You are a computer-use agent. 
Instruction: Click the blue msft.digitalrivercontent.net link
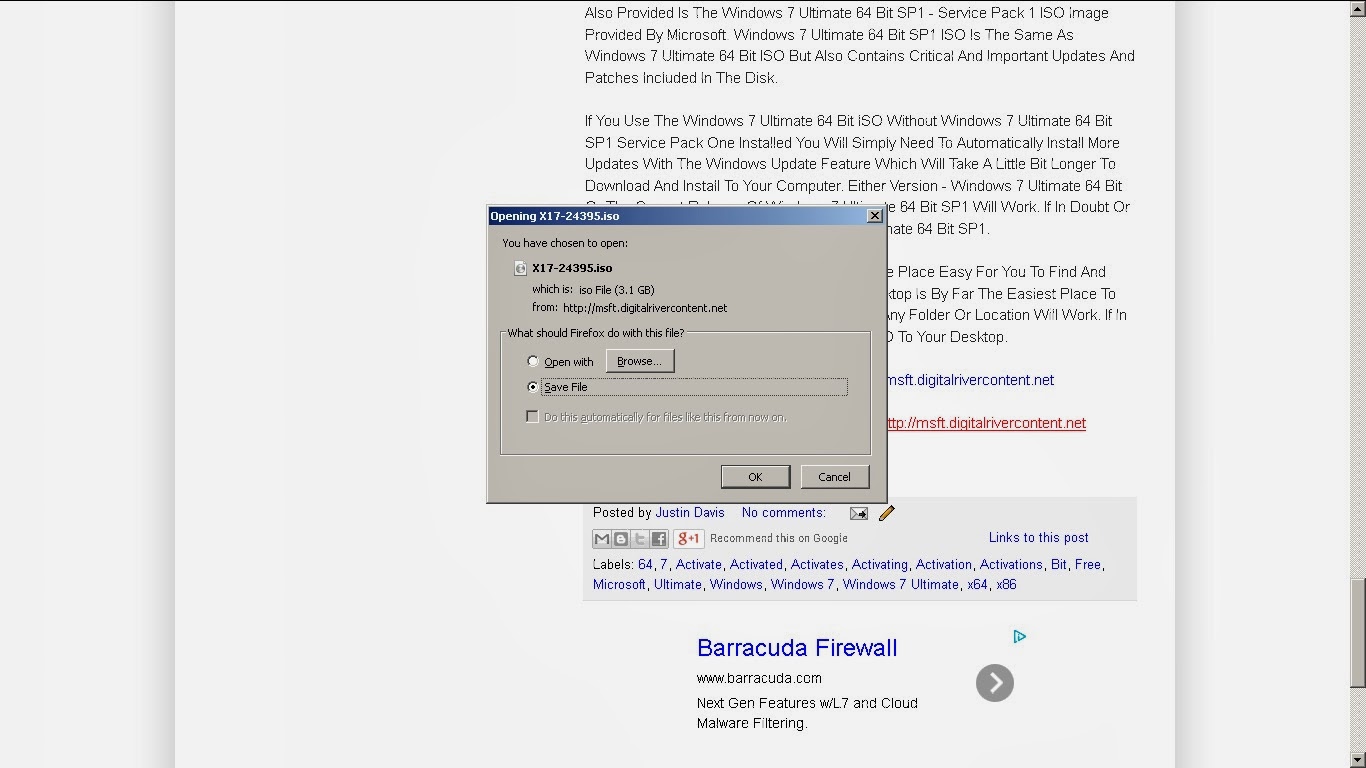tap(971, 379)
